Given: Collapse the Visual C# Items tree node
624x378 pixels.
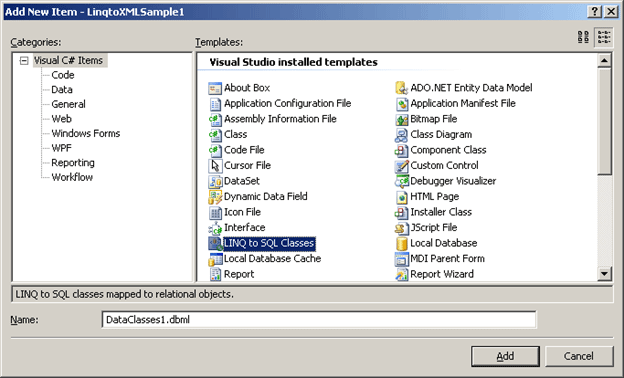Looking at the screenshot, I should click(24, 60).
